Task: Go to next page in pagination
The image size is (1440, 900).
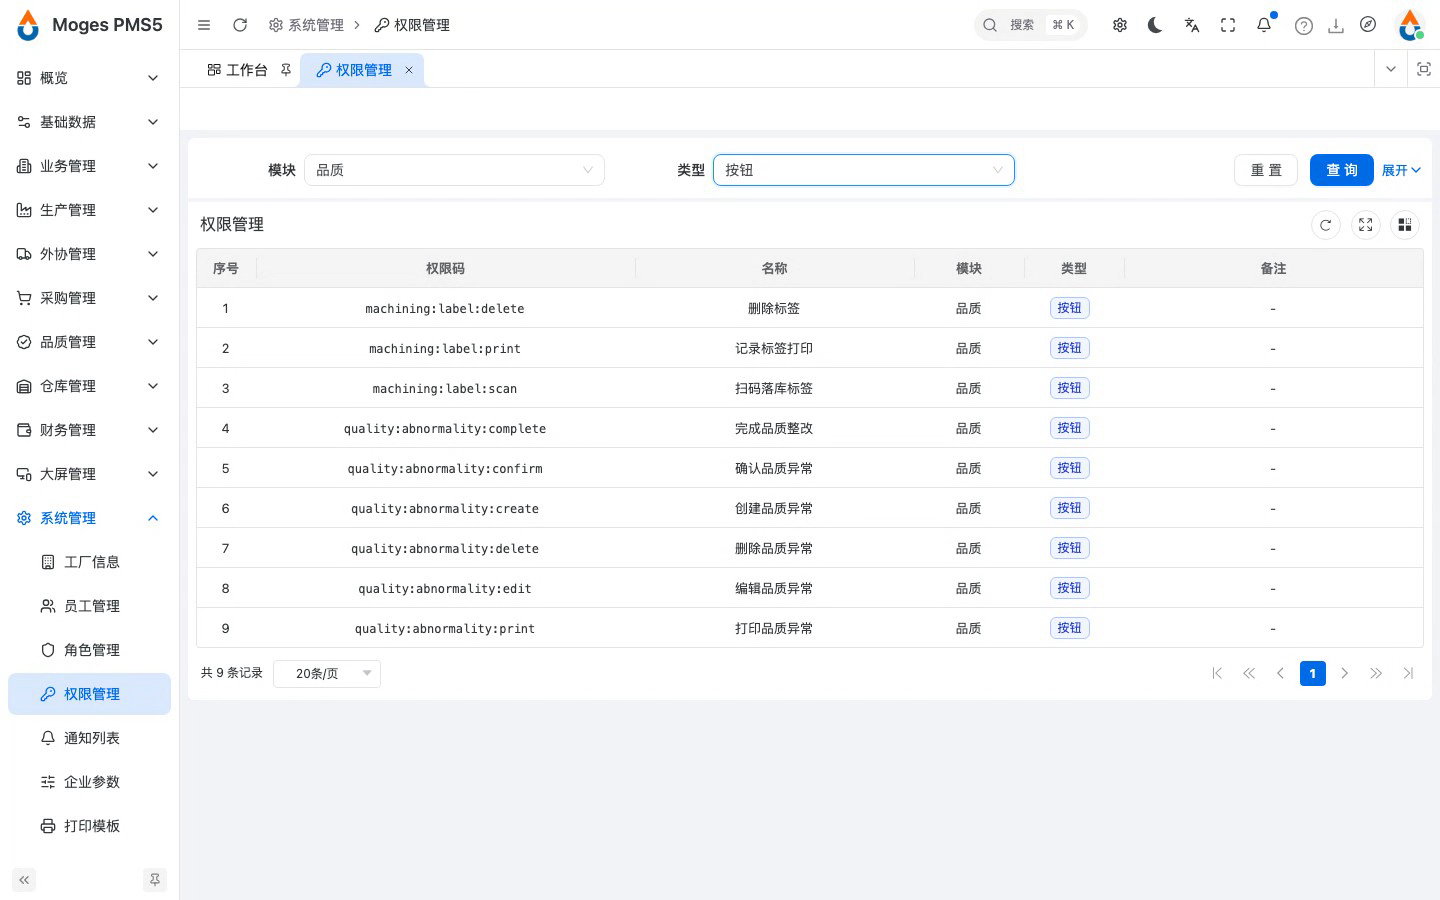Action: coord(1345,673)
